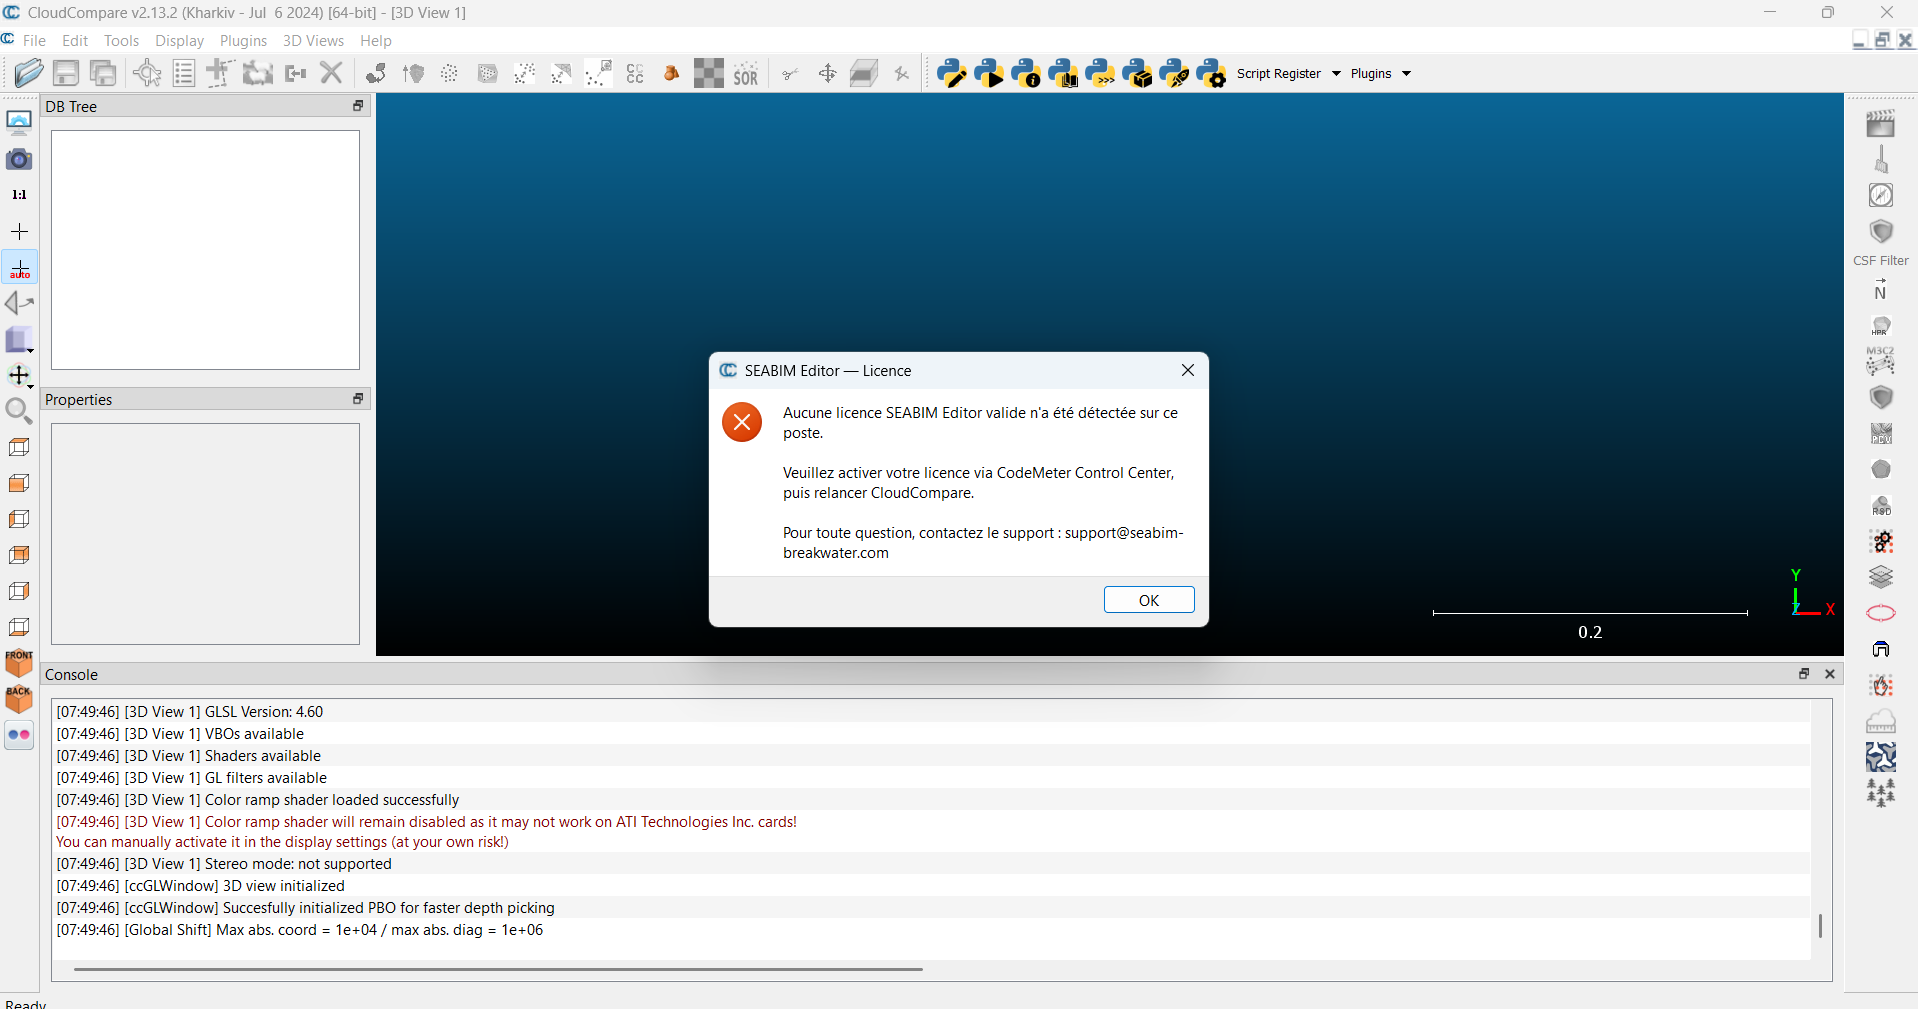This screenshot has width=1918, height=1009.
Task: Set the Front view cube
Action: click(x=19, y=663)
